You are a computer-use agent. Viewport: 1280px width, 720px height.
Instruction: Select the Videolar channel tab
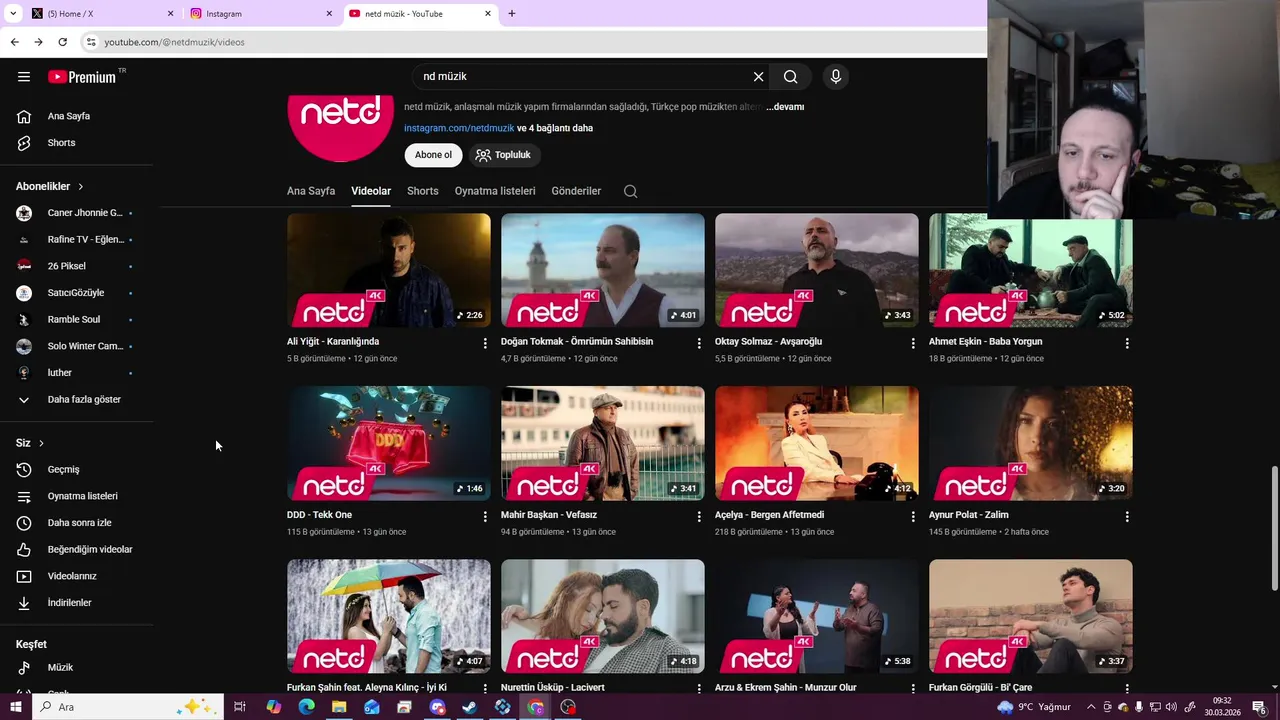[x=371, y=191]
